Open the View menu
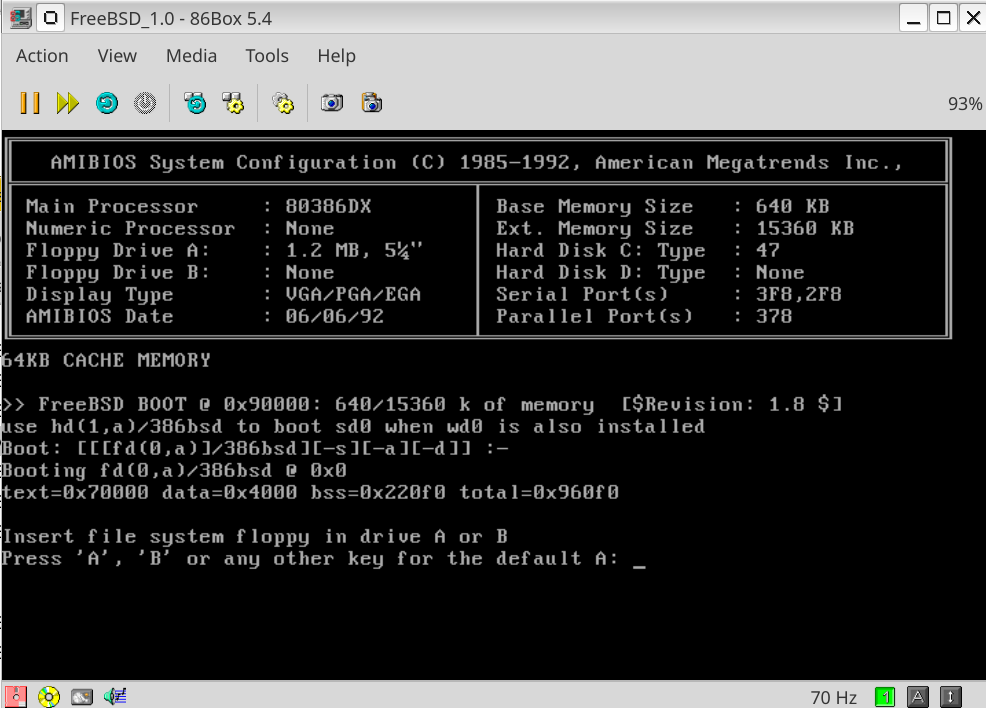This screenshot has height=708, width=986. (117, 56)
